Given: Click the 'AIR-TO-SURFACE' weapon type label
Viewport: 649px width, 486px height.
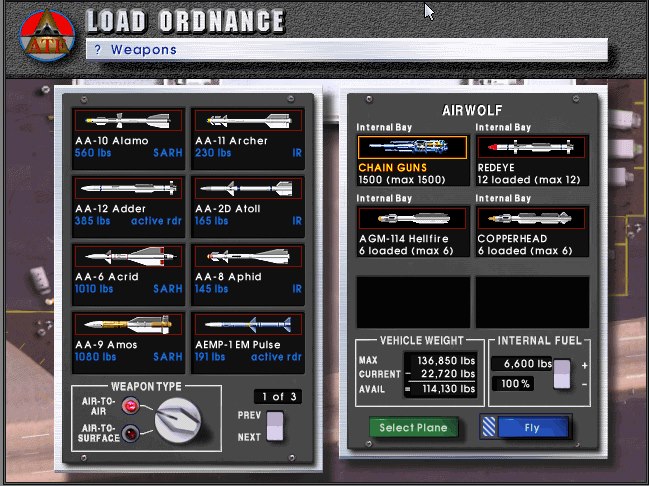Looking at the screenshot, I should point(99,433).
